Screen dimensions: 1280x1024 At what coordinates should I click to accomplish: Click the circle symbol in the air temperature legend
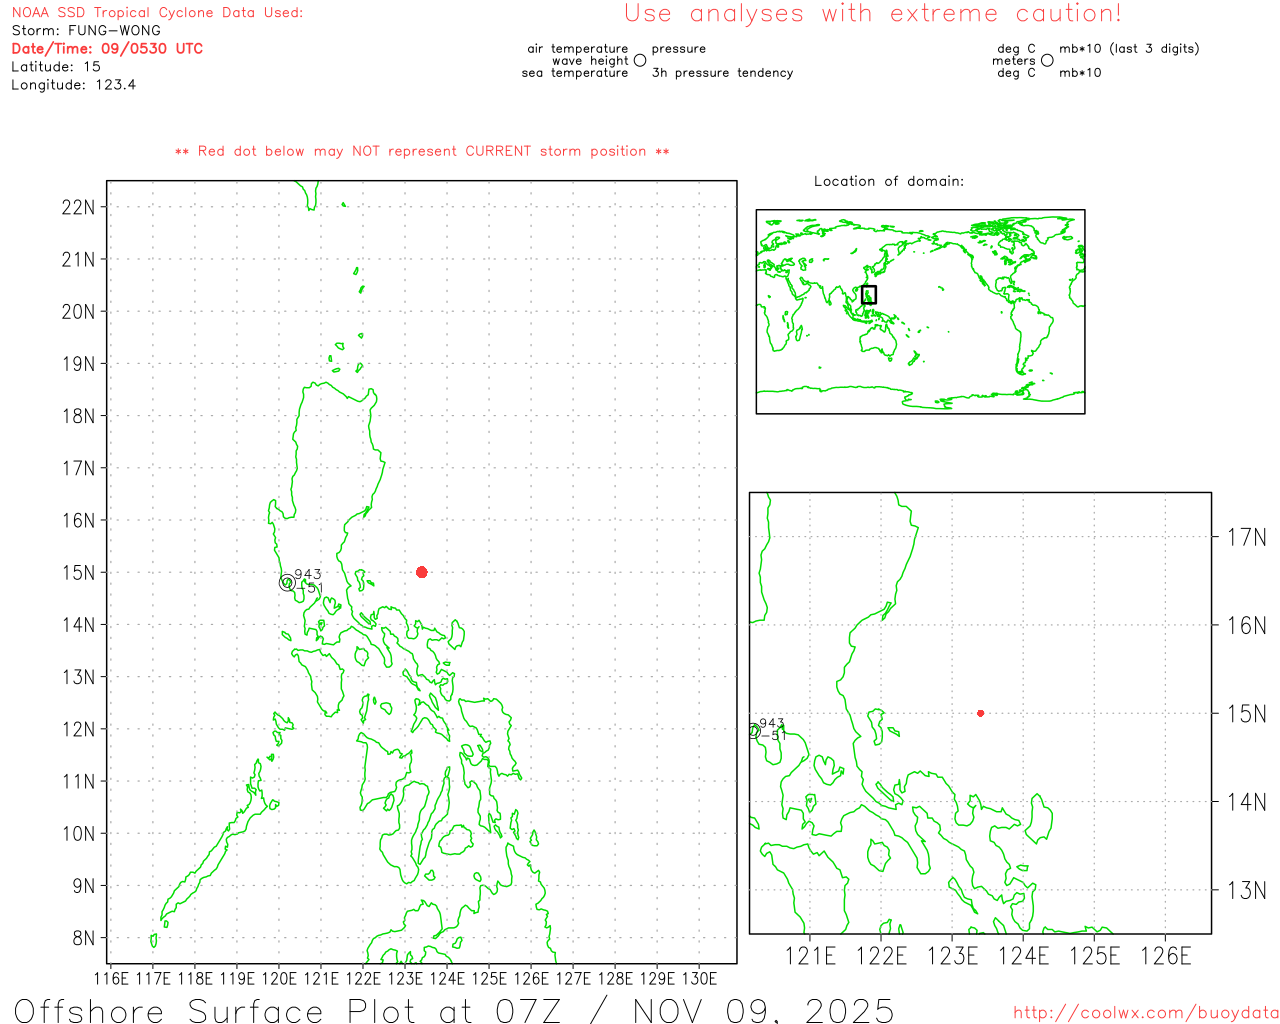tap(640, 60)
